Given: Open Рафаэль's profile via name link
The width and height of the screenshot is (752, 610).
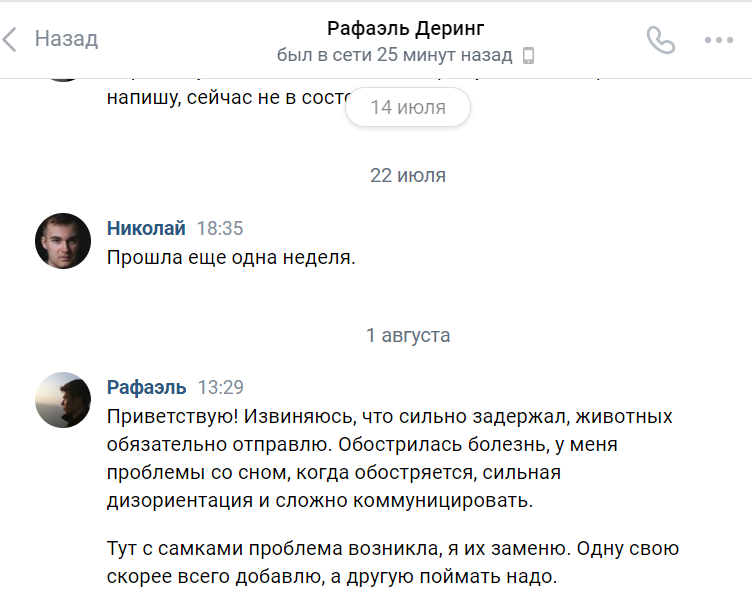Looking at the screenshot, I should click(x=146, y=387).
